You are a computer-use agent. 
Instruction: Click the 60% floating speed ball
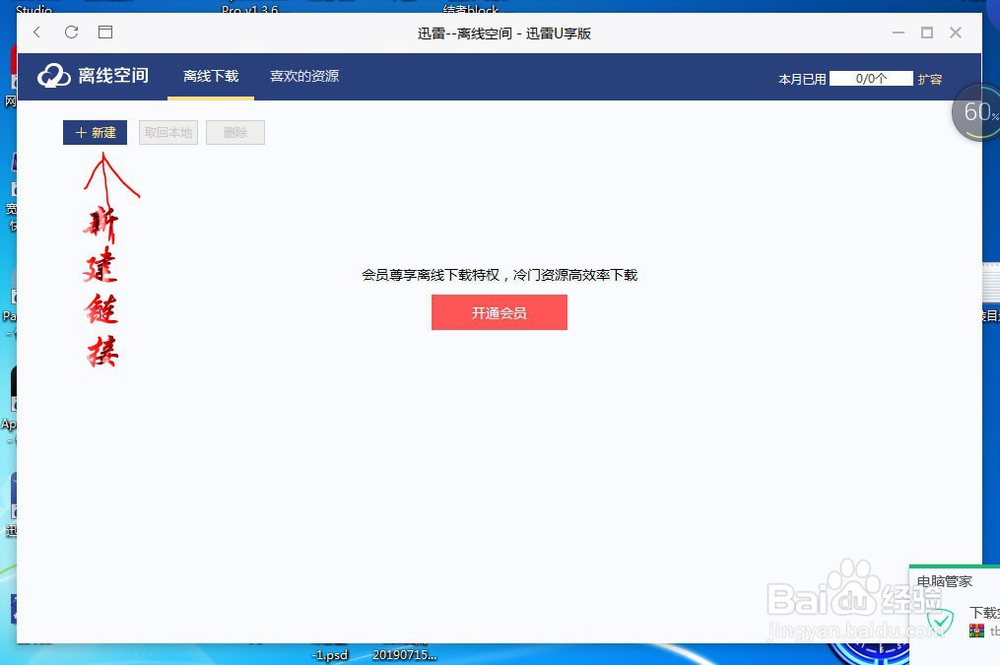point(977,112)
